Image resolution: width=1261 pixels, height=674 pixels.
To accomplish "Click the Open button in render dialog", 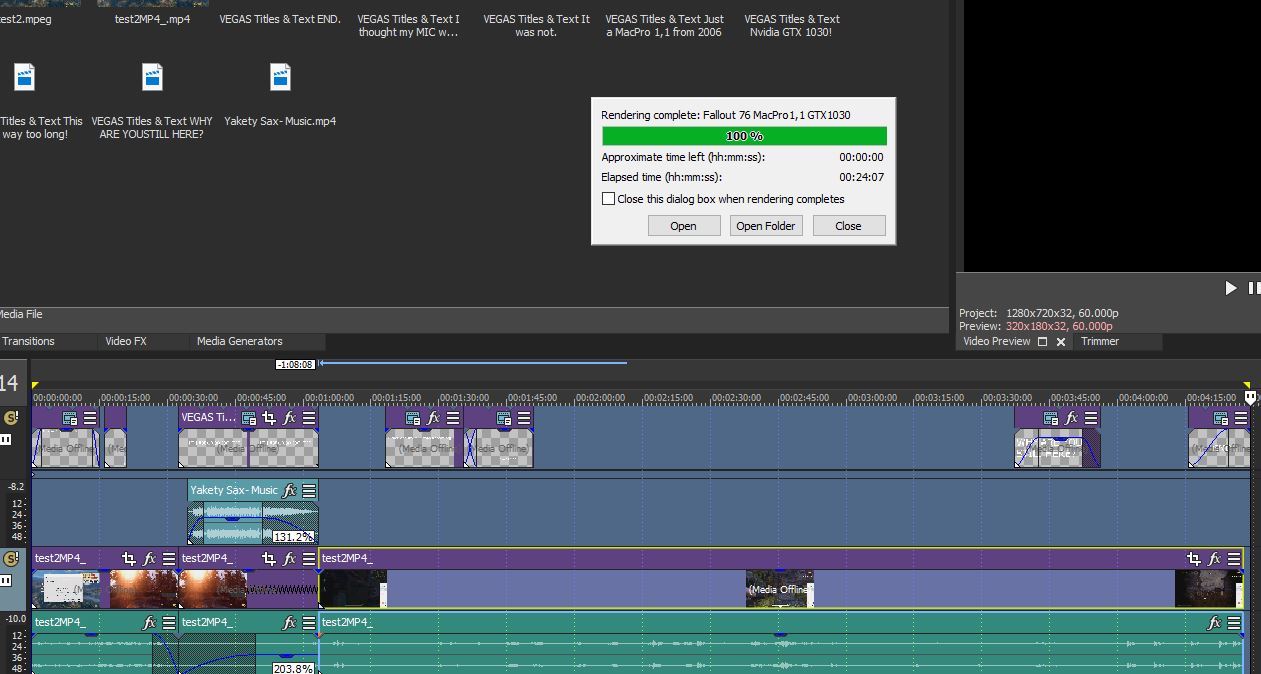I will tap(683, 226).
